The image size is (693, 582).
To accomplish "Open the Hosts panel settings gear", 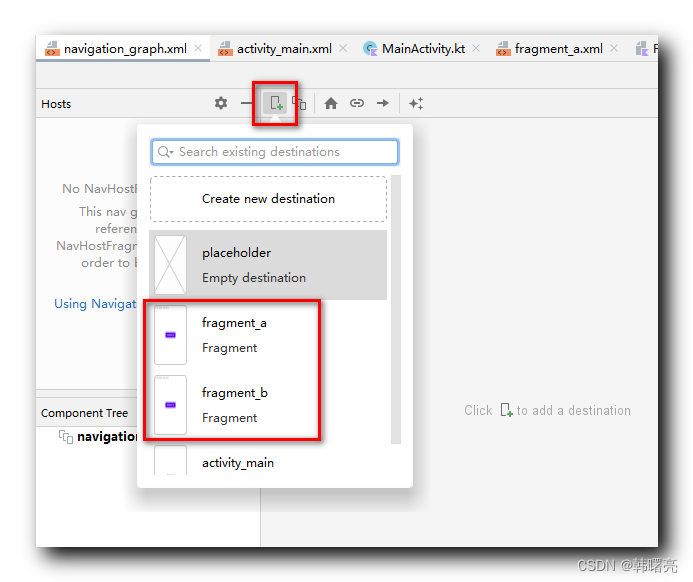I will coord(221,103).
